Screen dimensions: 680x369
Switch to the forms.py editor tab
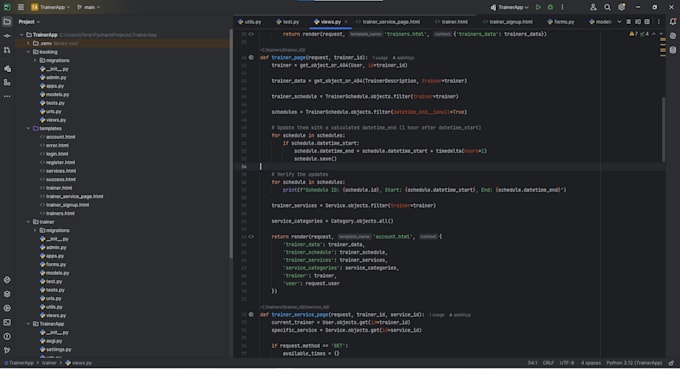560,22
